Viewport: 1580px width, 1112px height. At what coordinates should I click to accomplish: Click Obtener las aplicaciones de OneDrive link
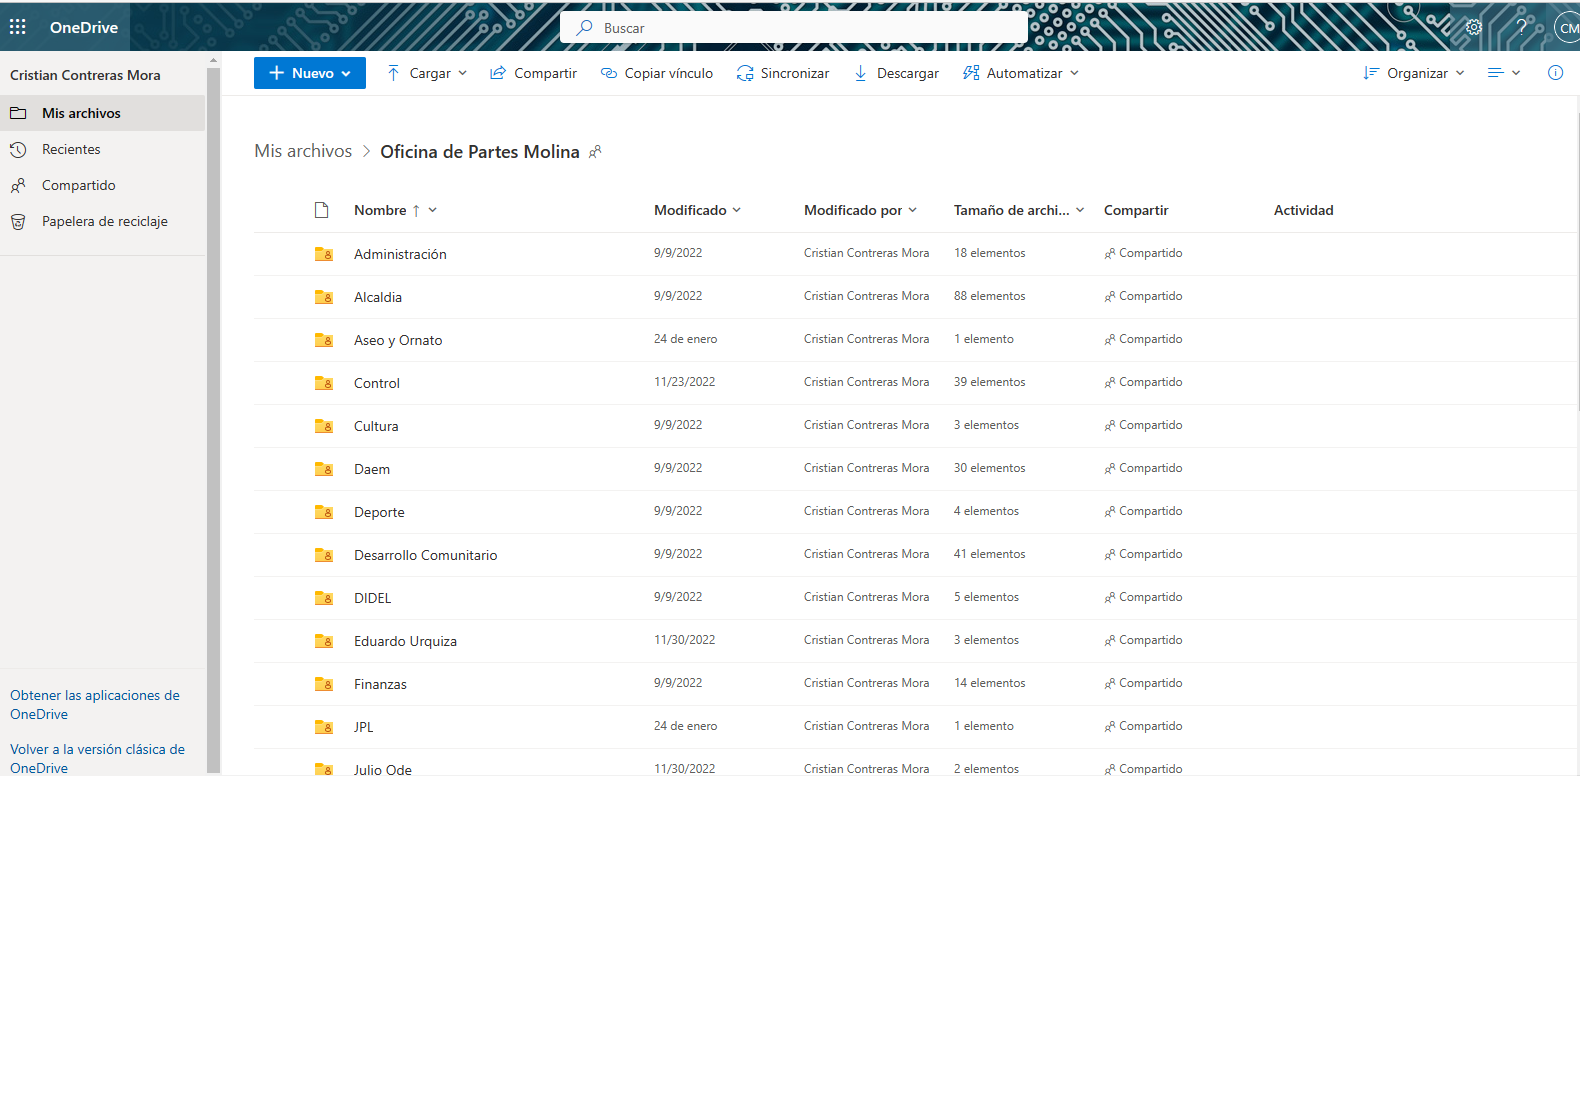click(x=94, y=704)
